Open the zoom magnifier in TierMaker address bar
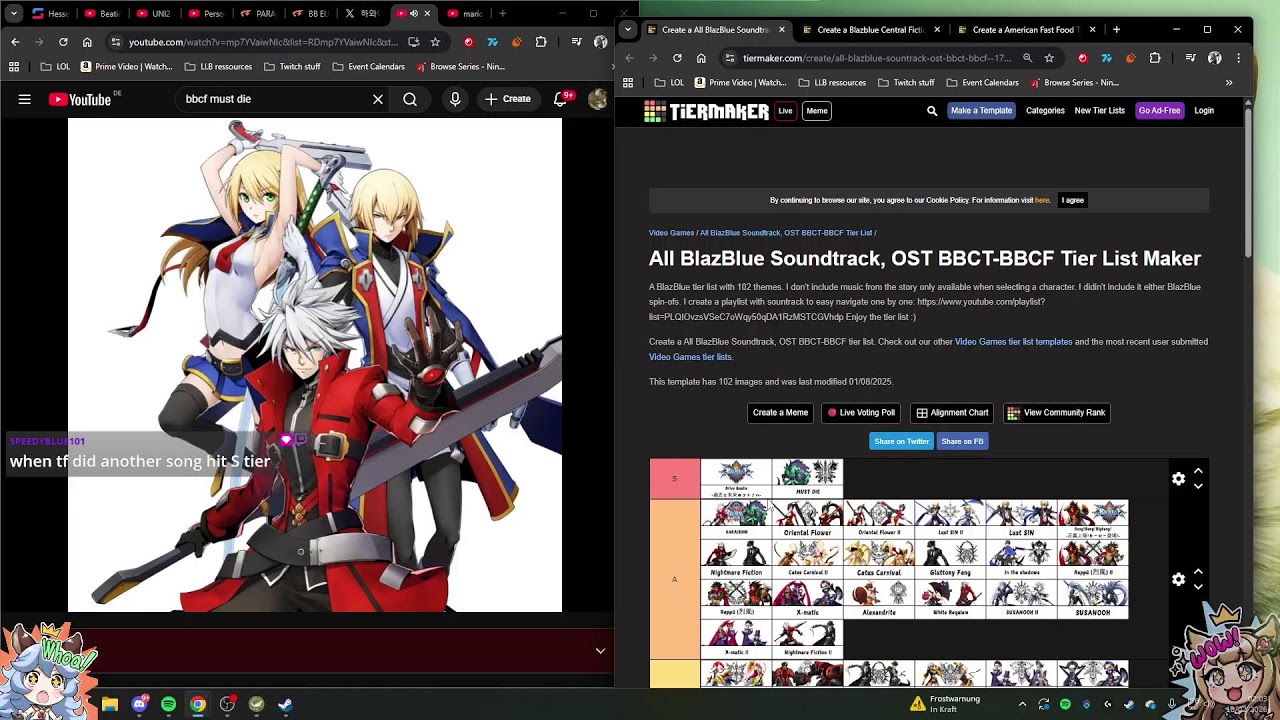This screenshot has width=1280, height=720. point(1027,58)
